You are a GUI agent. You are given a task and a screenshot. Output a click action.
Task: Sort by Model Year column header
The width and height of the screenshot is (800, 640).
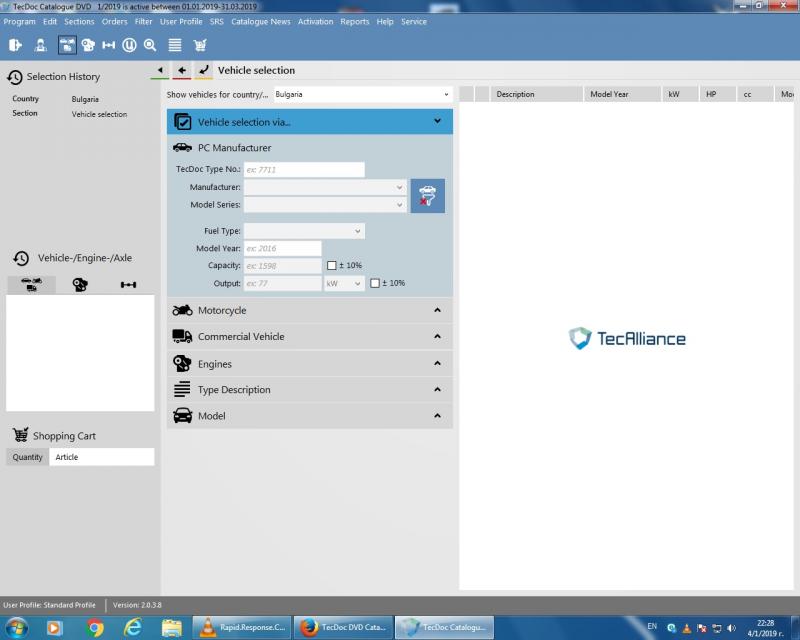point(622,94)
